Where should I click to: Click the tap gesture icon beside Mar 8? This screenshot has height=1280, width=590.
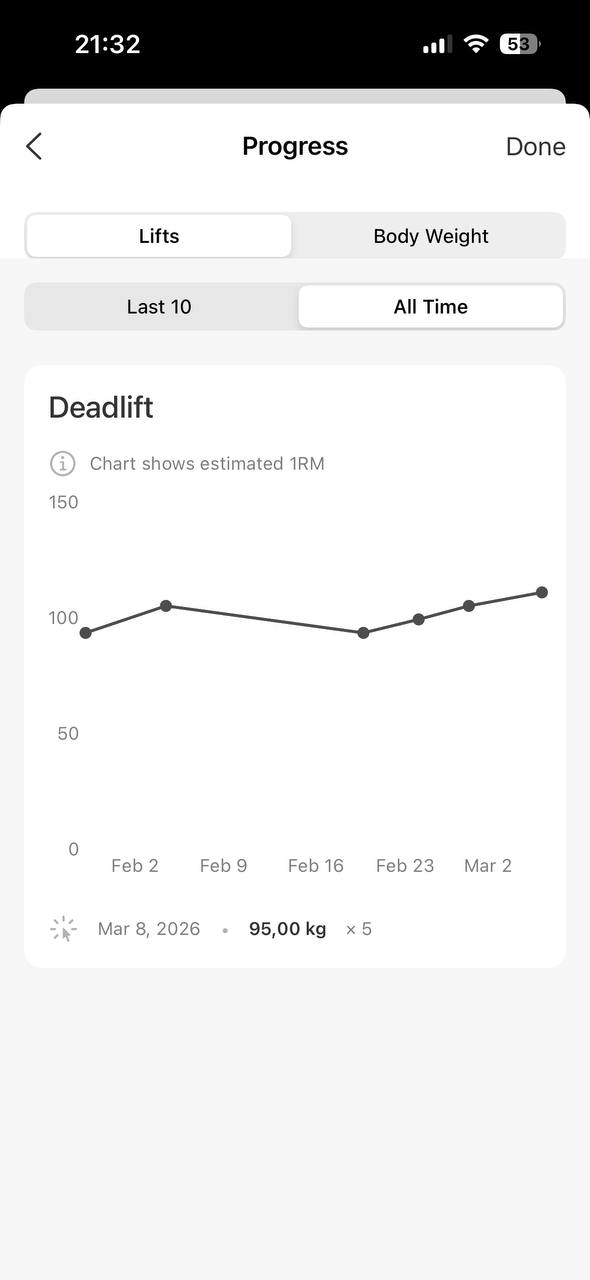click(60, 928)
